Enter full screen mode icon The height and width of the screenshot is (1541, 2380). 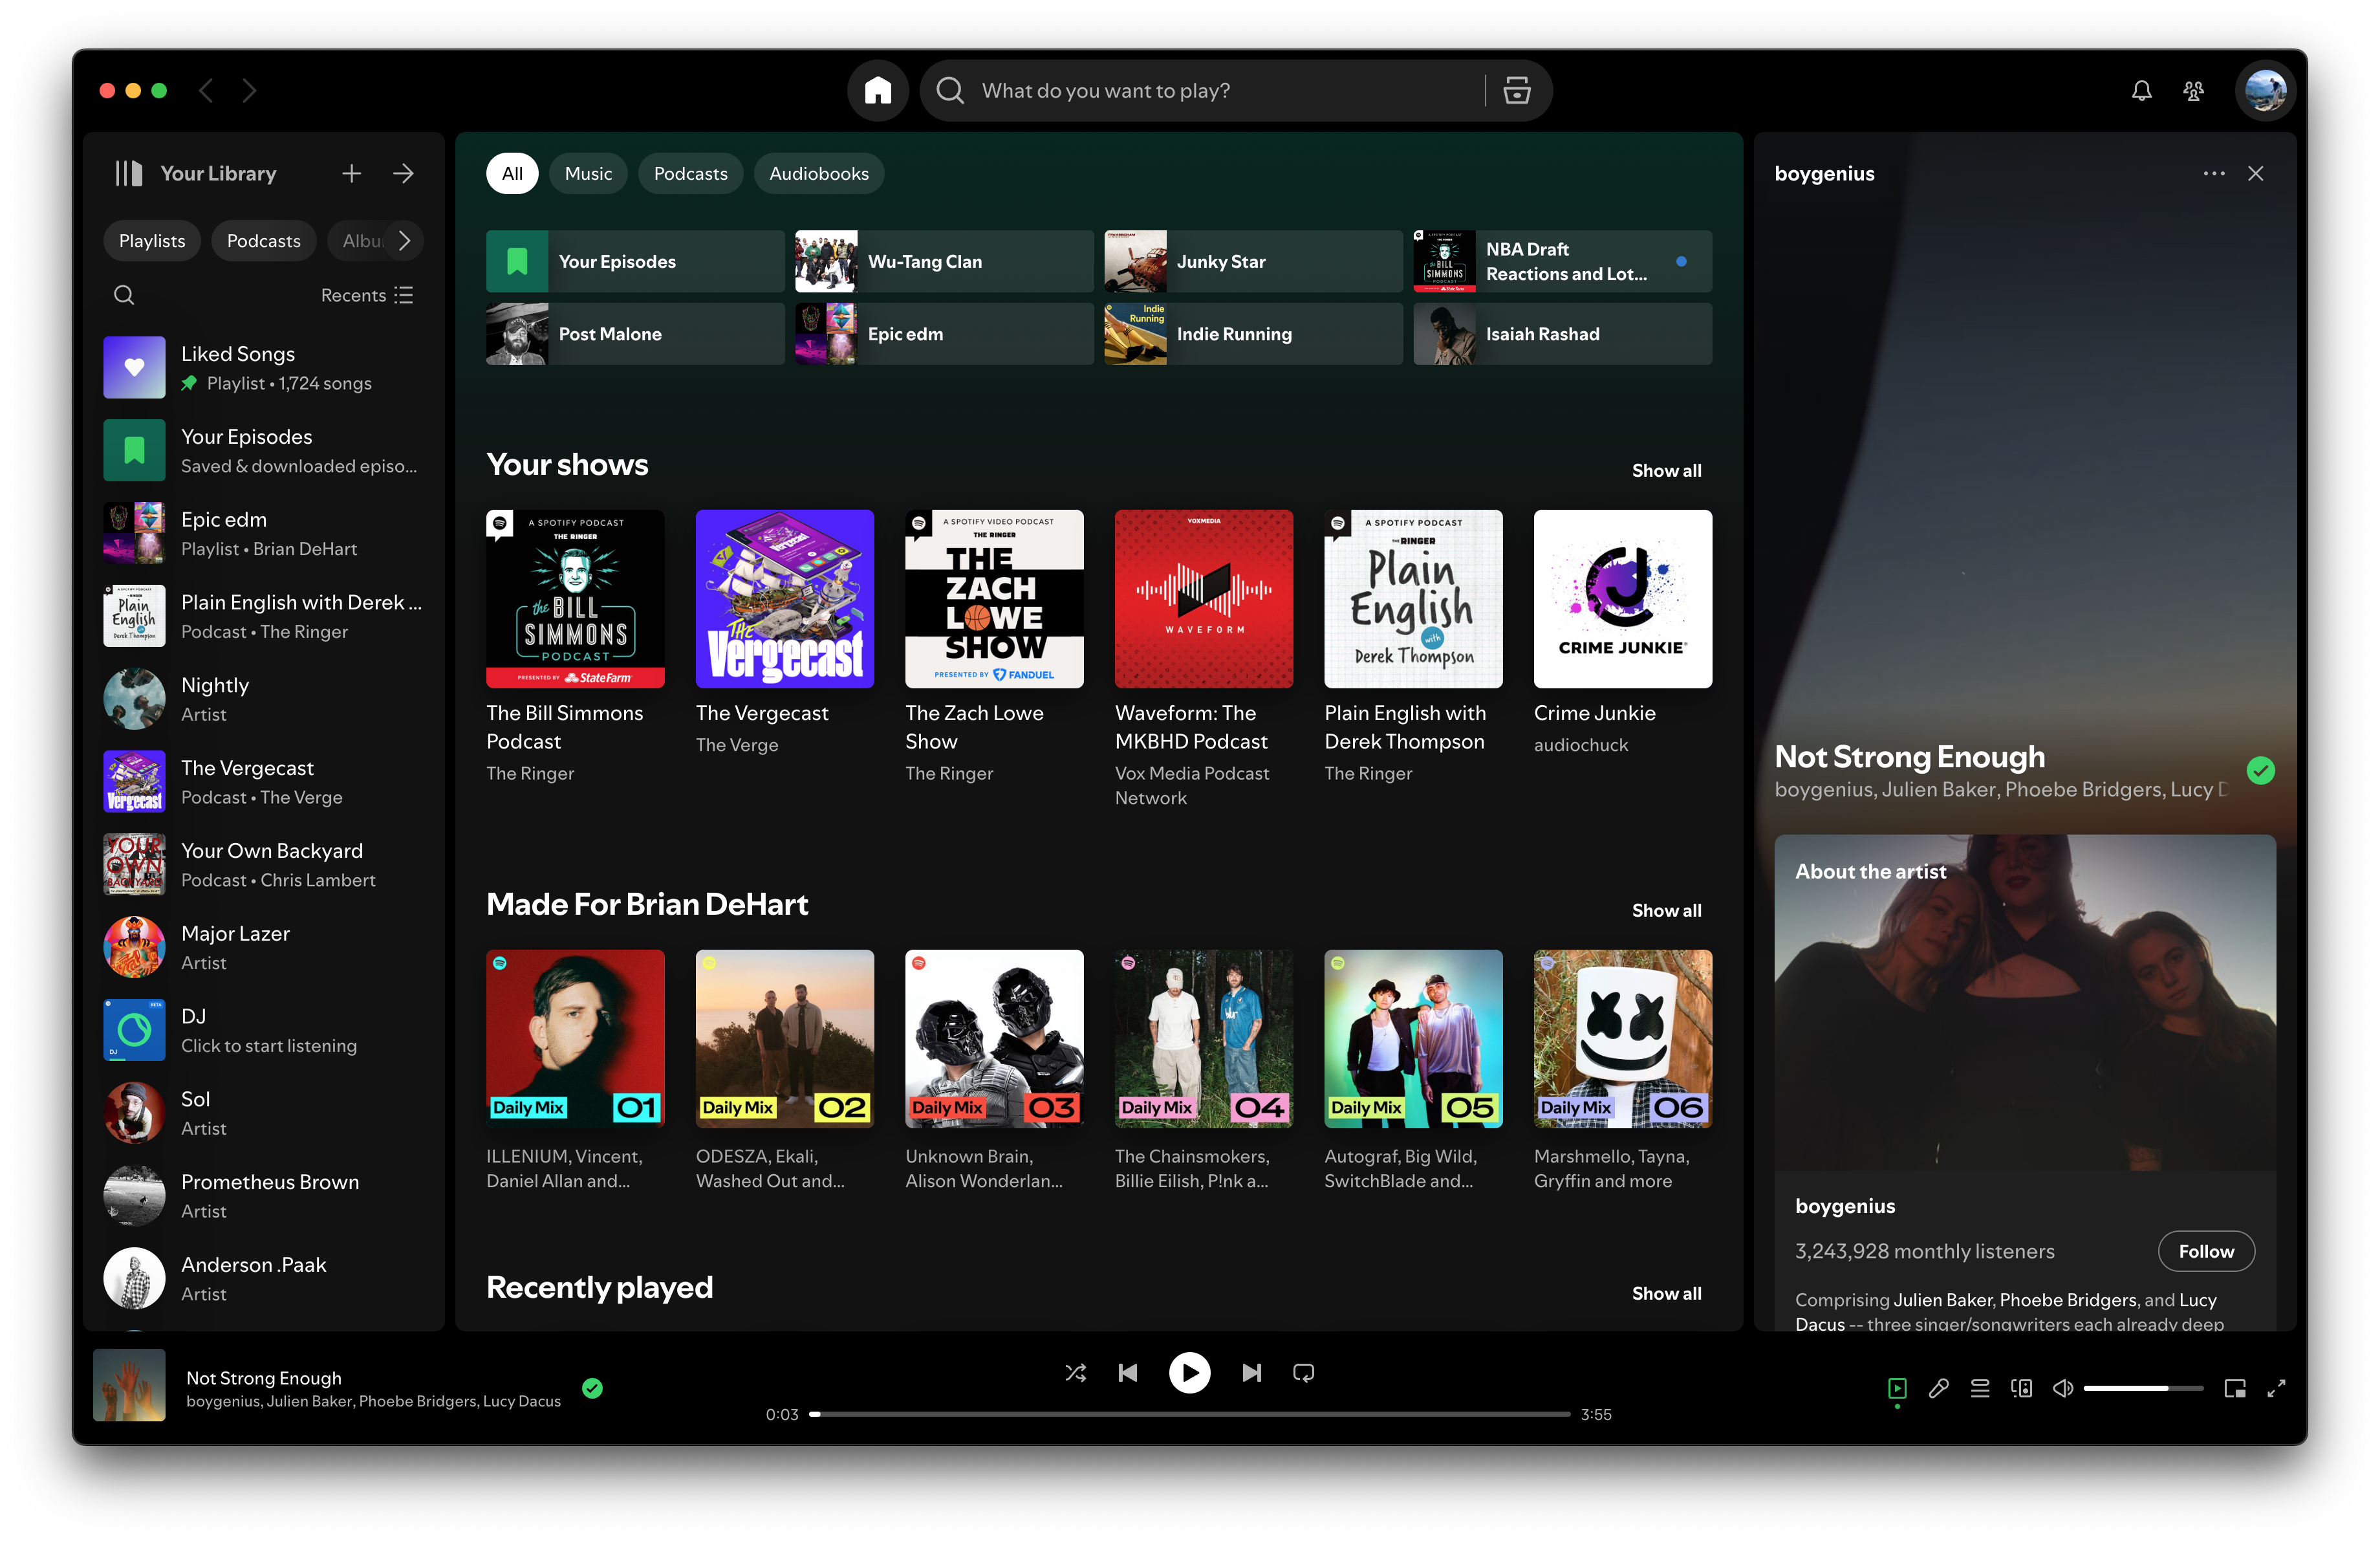(2276, 1388)
